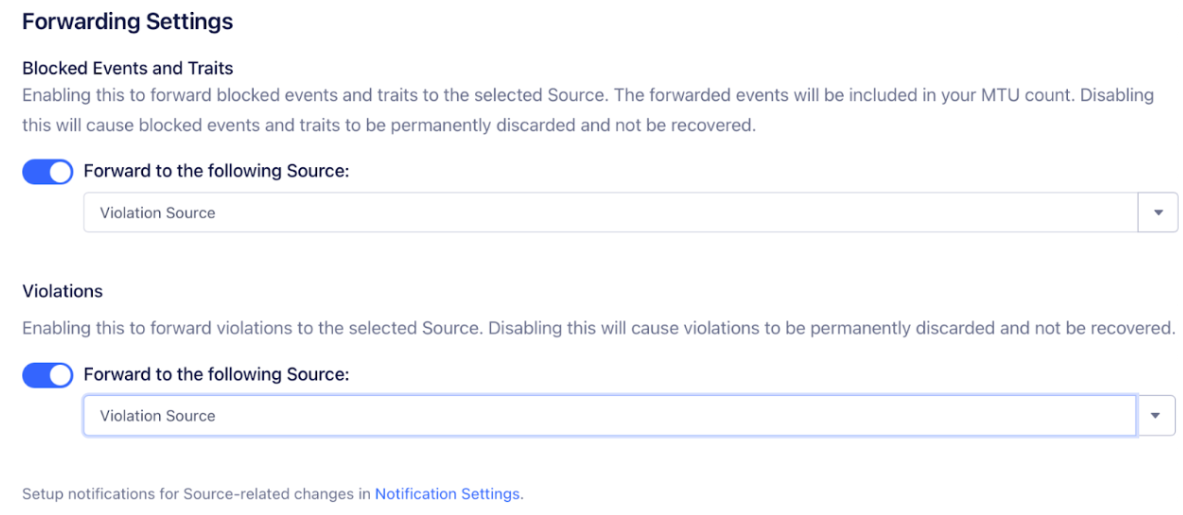This screenshot has height=515, width=1183.
Task: Click the Forwarding Settings heading
Action: click(127, 21)
